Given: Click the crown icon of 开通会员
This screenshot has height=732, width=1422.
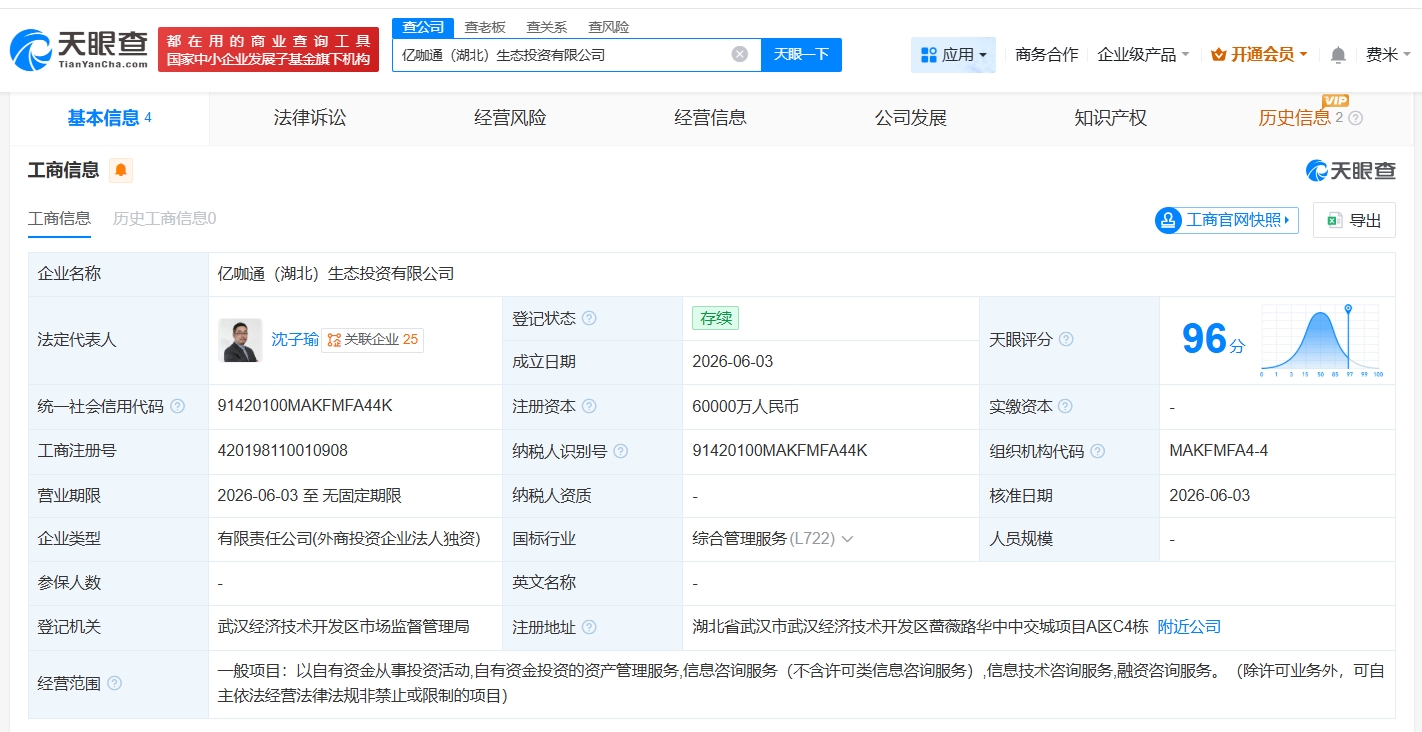Looking at the screenshot, I should coord(1219,55).
